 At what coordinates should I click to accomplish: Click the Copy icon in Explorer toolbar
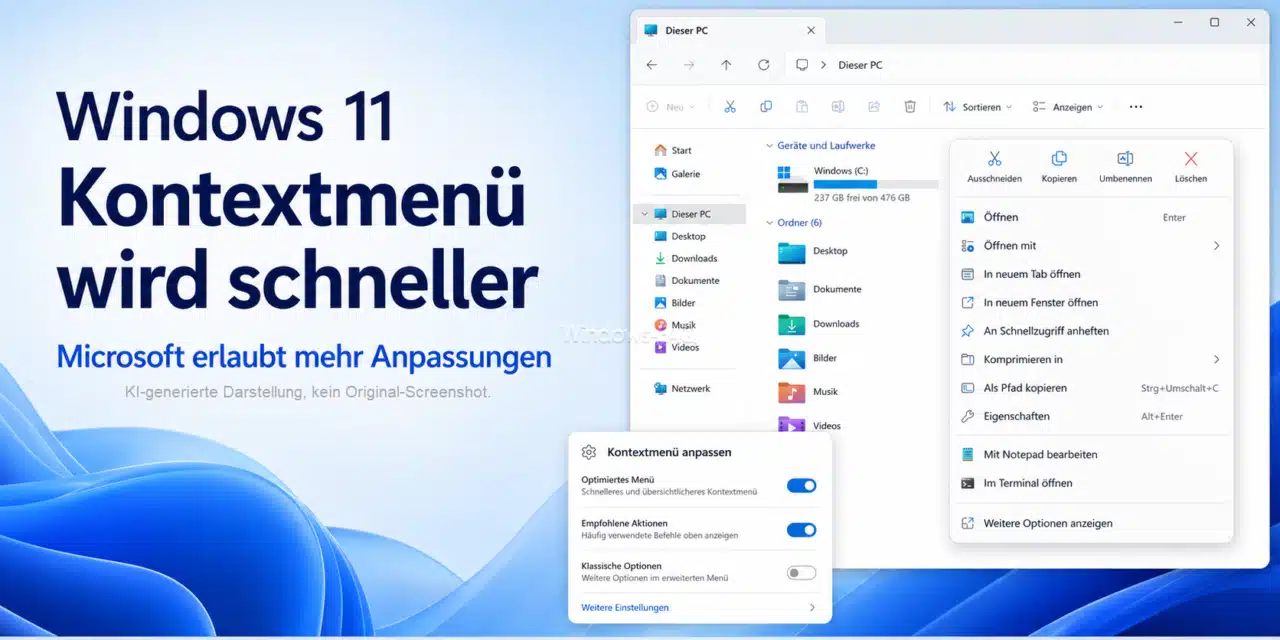click(x=766, y=106)
